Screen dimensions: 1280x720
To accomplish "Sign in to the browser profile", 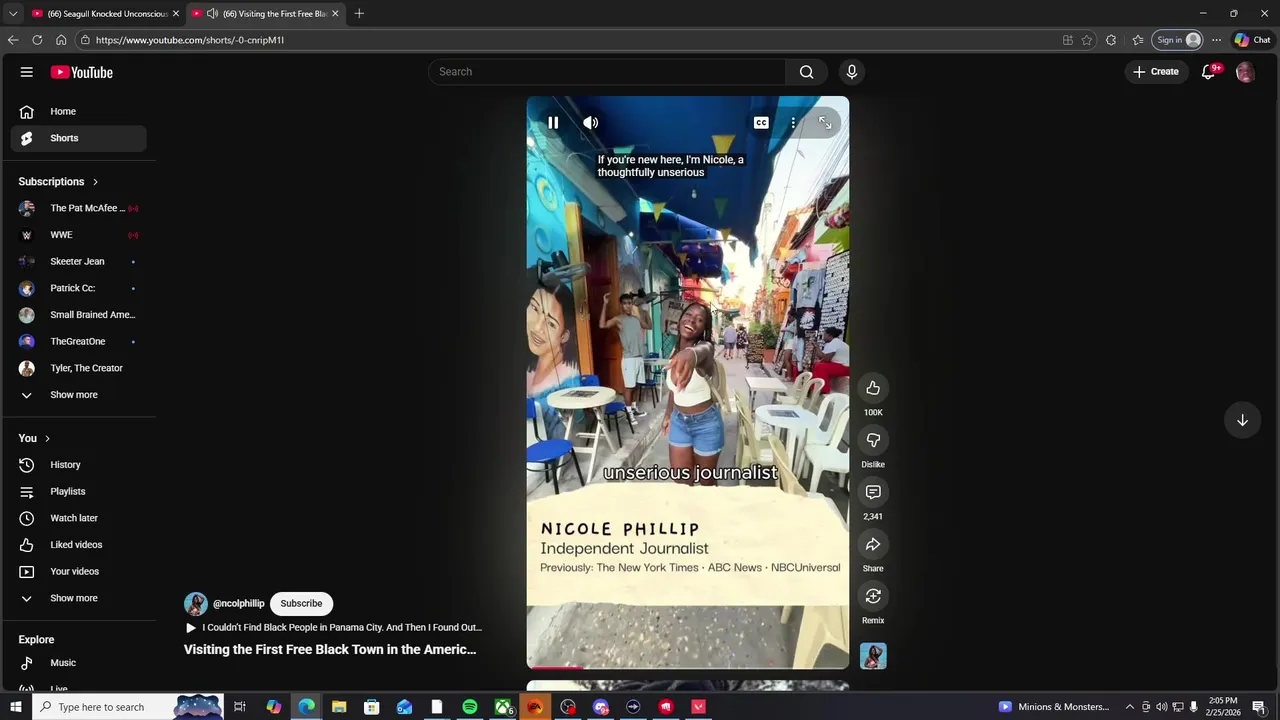I will pos(1177,40).
